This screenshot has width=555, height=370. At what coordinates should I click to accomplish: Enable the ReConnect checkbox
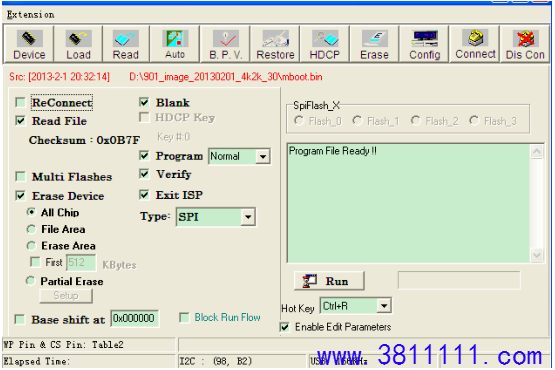(x=21, y=103)
